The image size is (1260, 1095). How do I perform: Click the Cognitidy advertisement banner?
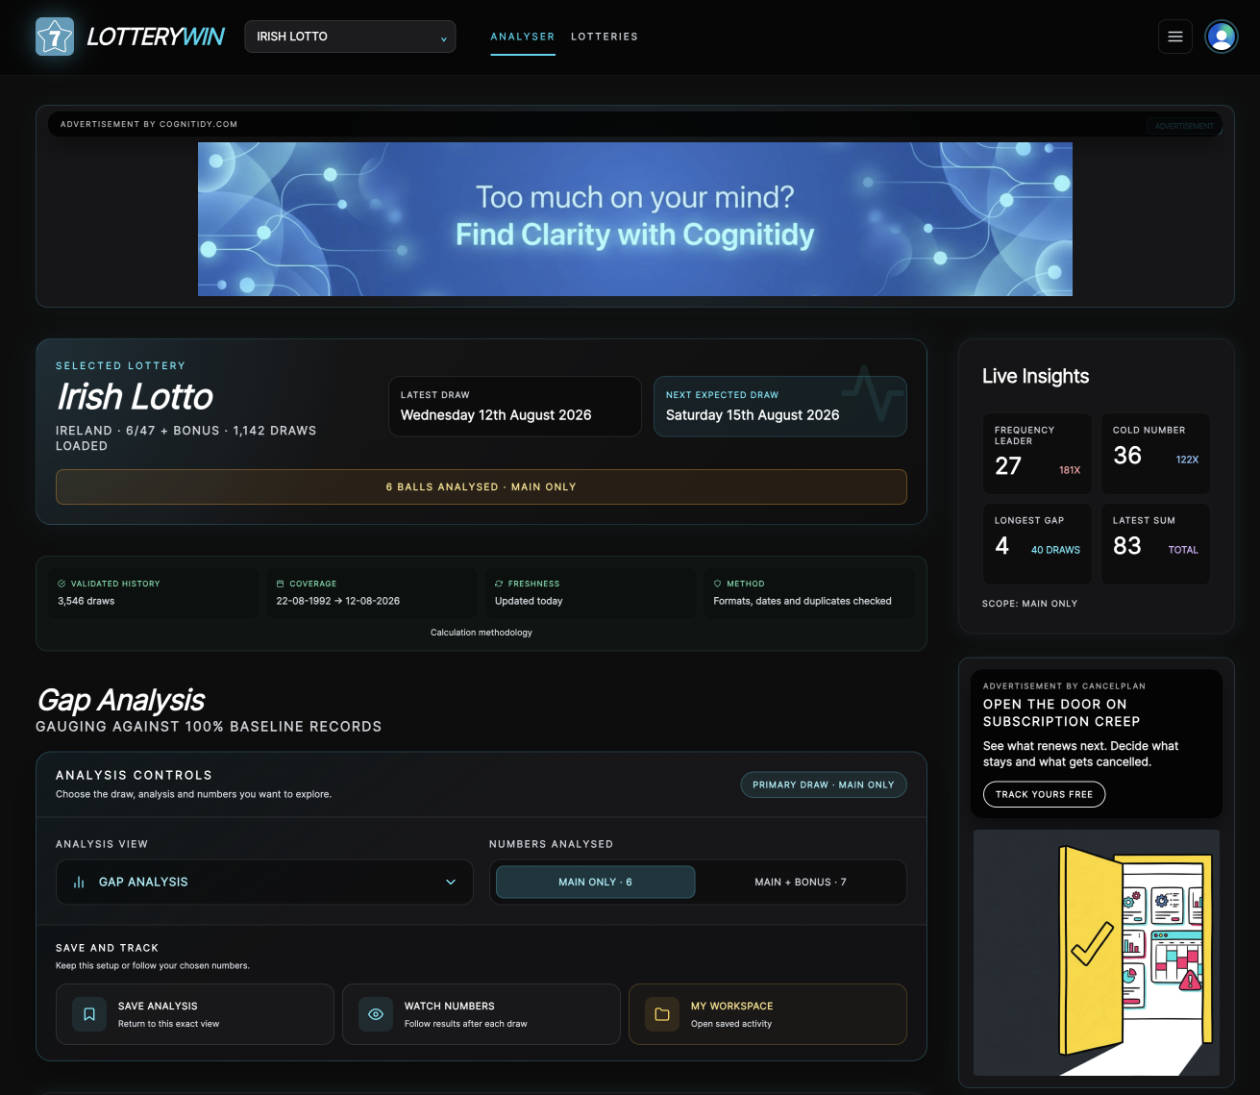click(x=635, y=219)
